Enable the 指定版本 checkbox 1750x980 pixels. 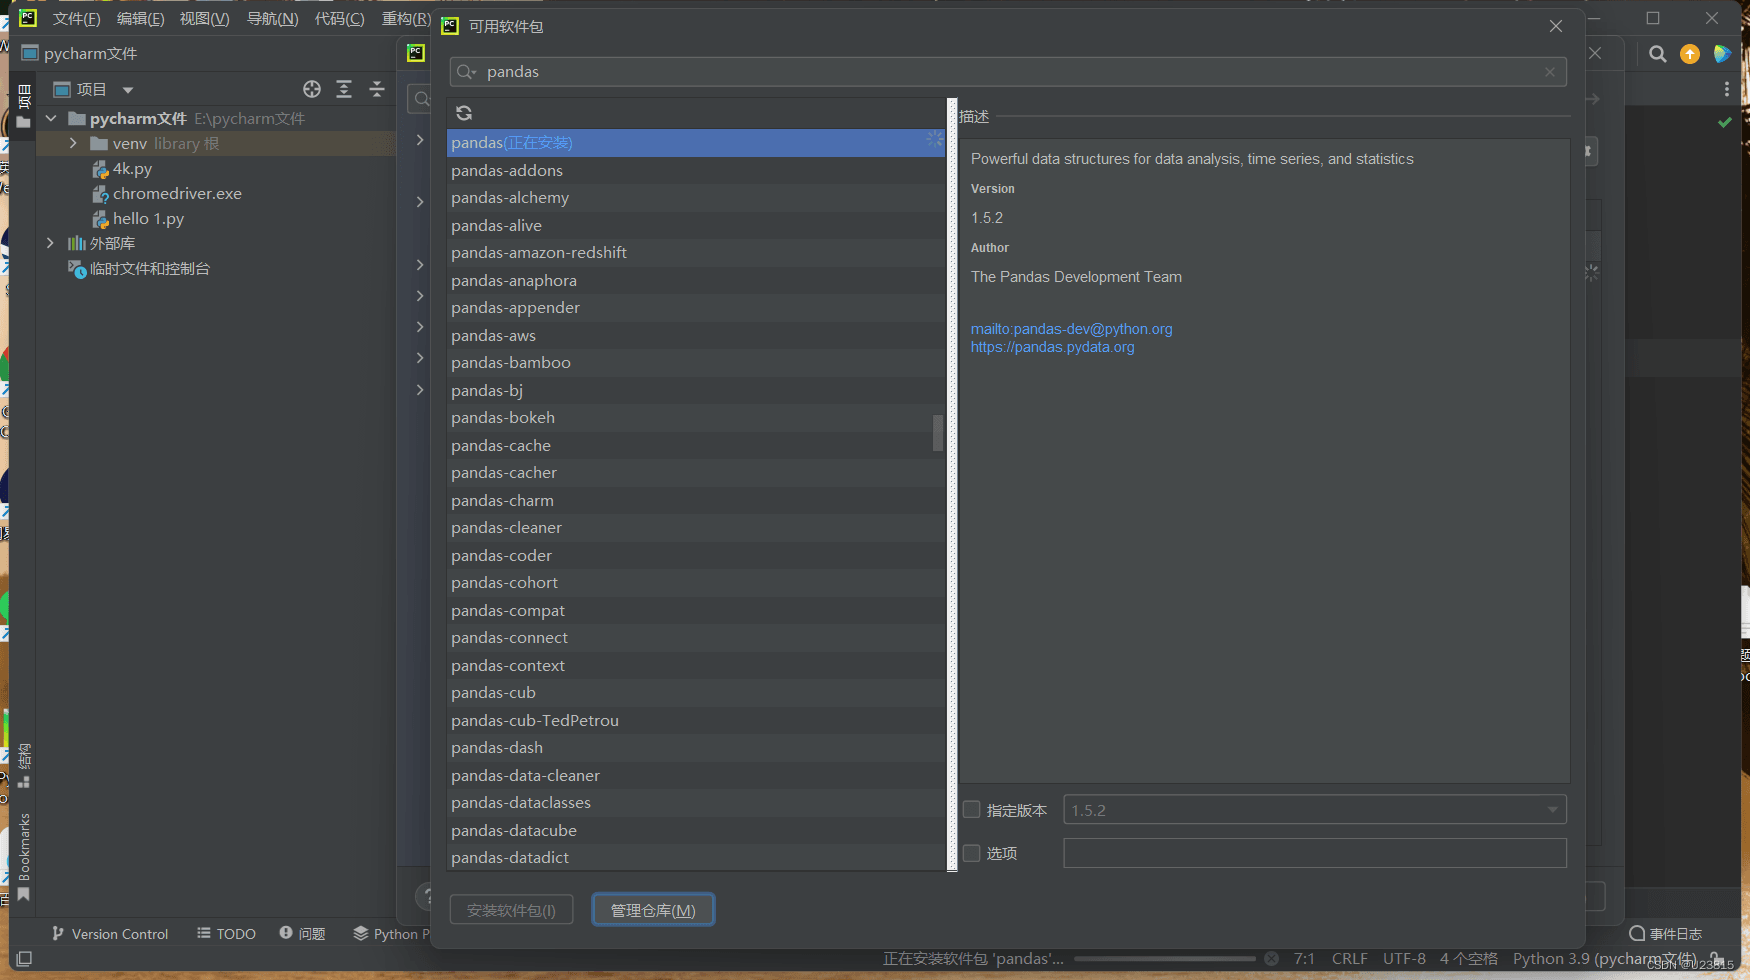(x=971, y=810)
